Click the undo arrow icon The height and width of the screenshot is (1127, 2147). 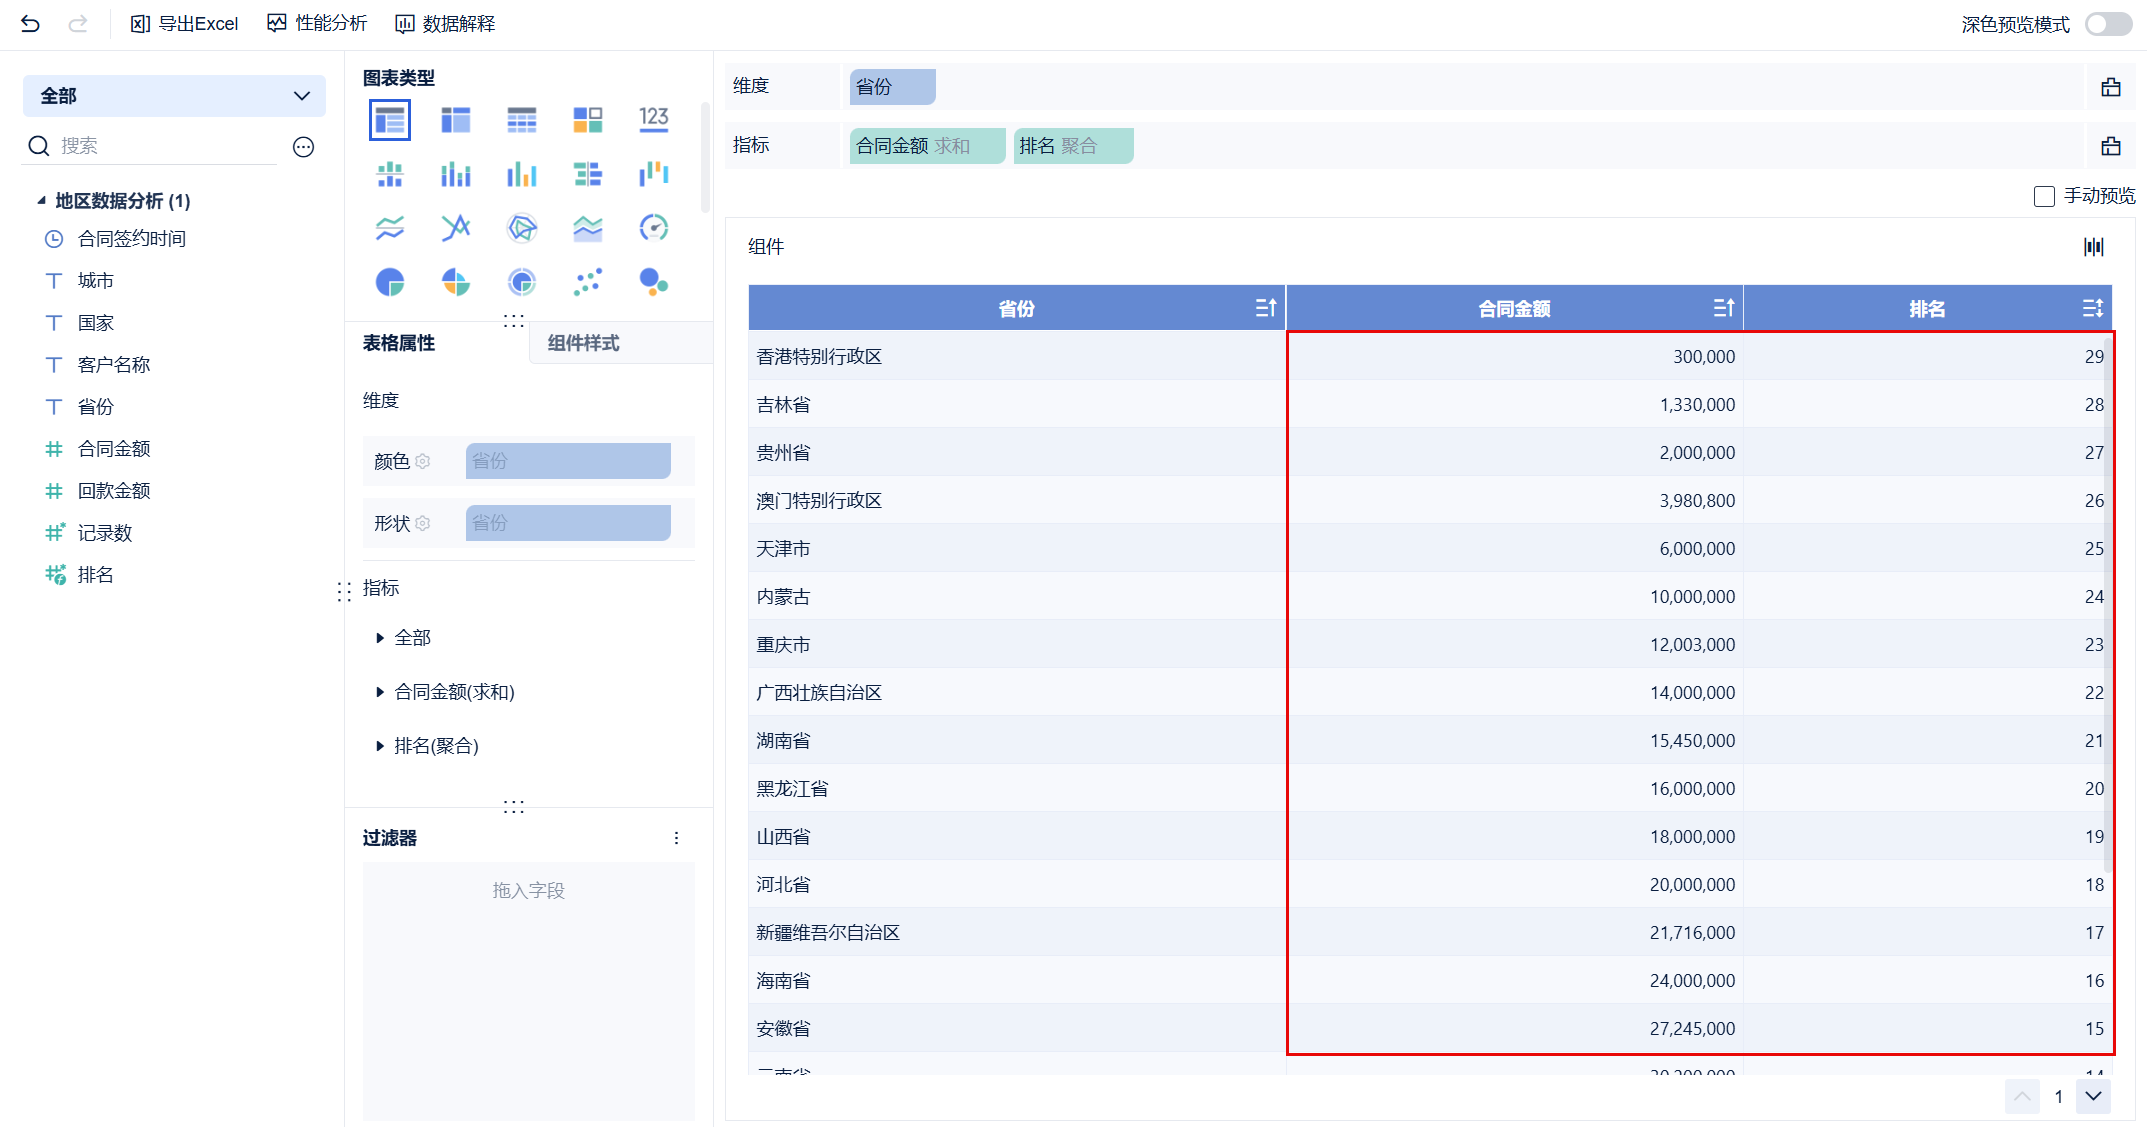point(30,23)
